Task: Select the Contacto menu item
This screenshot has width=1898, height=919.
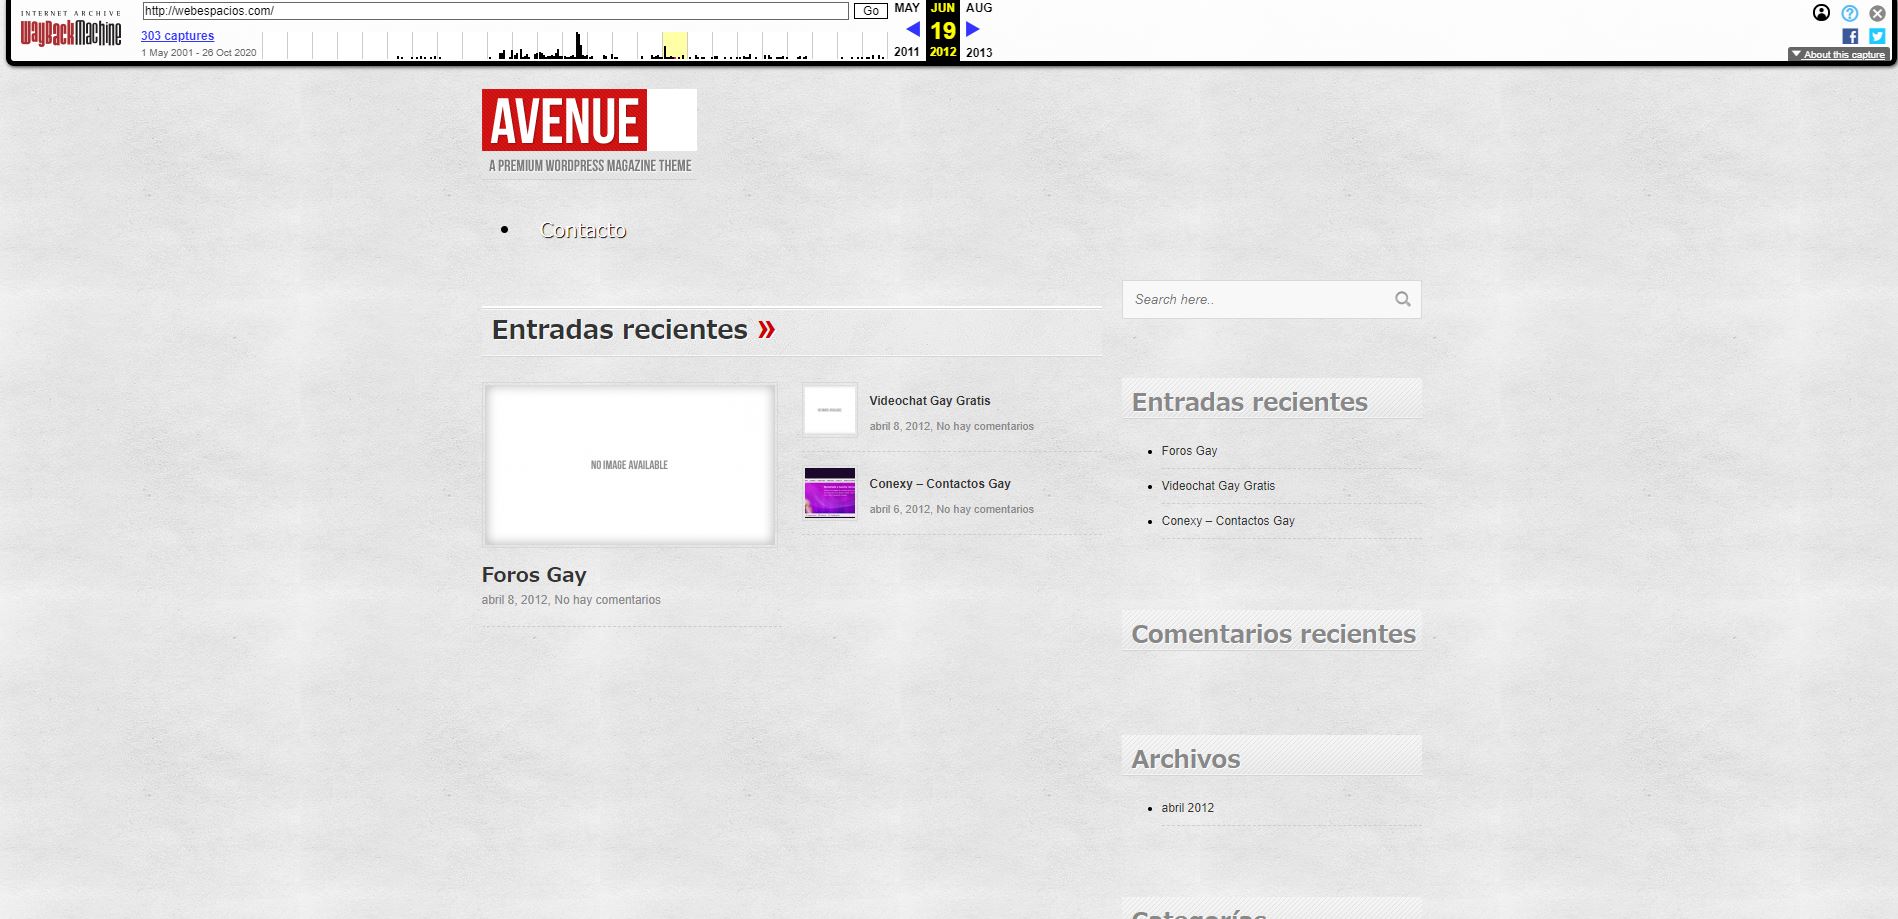Action: pyautogui.click(x=583, y=230)
